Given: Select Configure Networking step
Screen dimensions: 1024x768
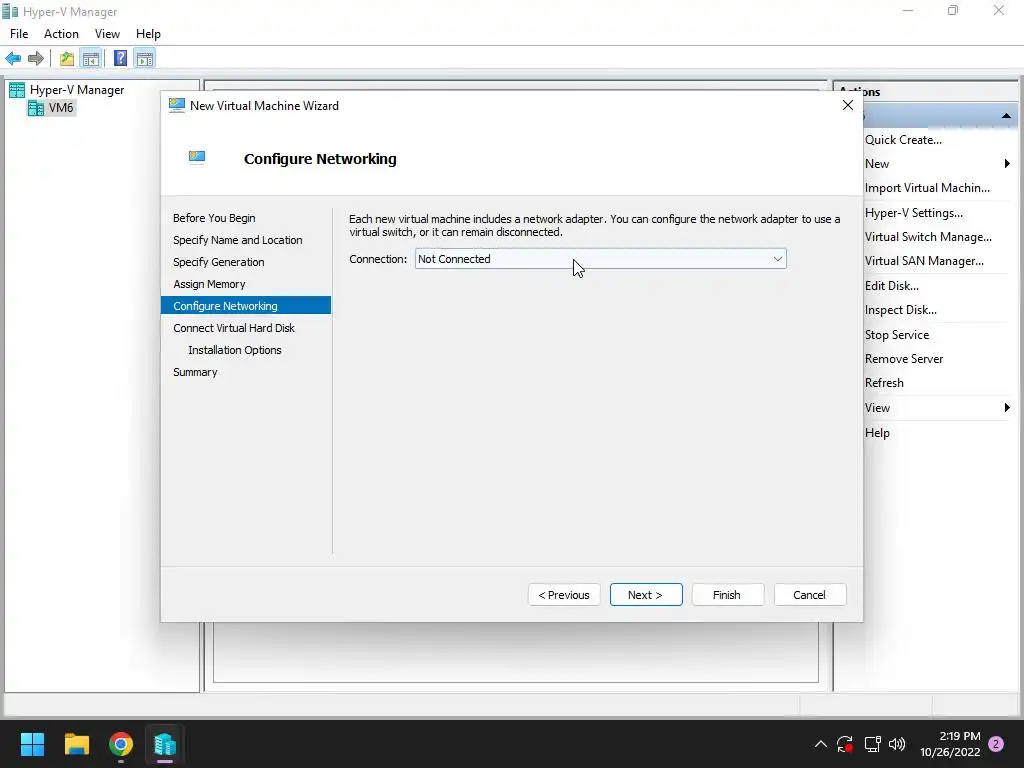Looking at the screenshot, I should 246,306.
